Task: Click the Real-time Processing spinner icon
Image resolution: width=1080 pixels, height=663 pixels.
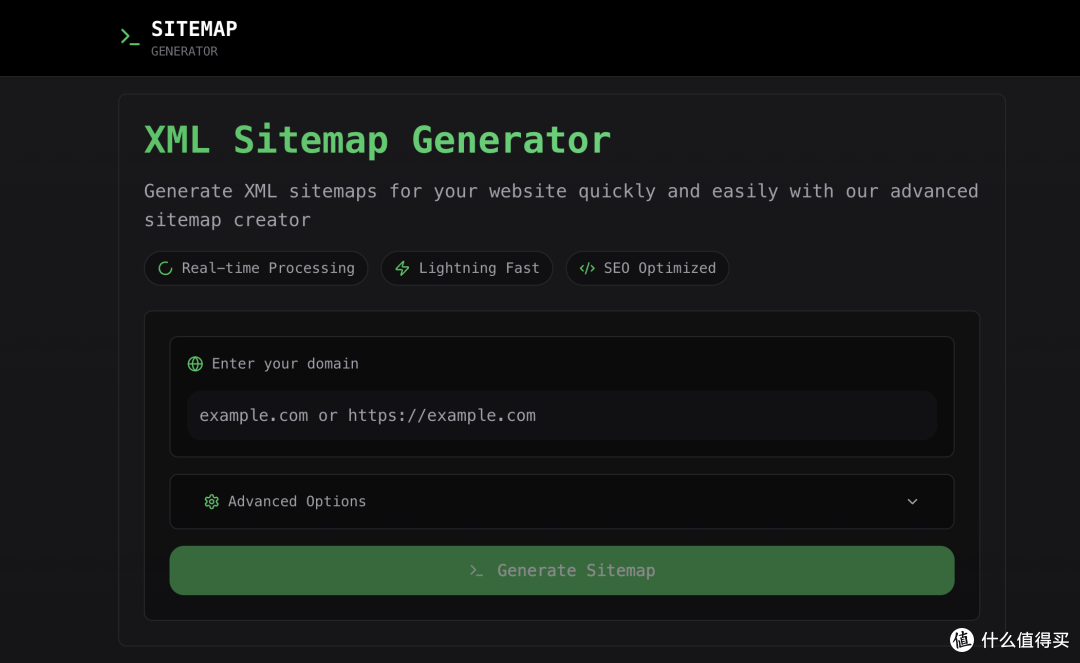Action: 165,269
